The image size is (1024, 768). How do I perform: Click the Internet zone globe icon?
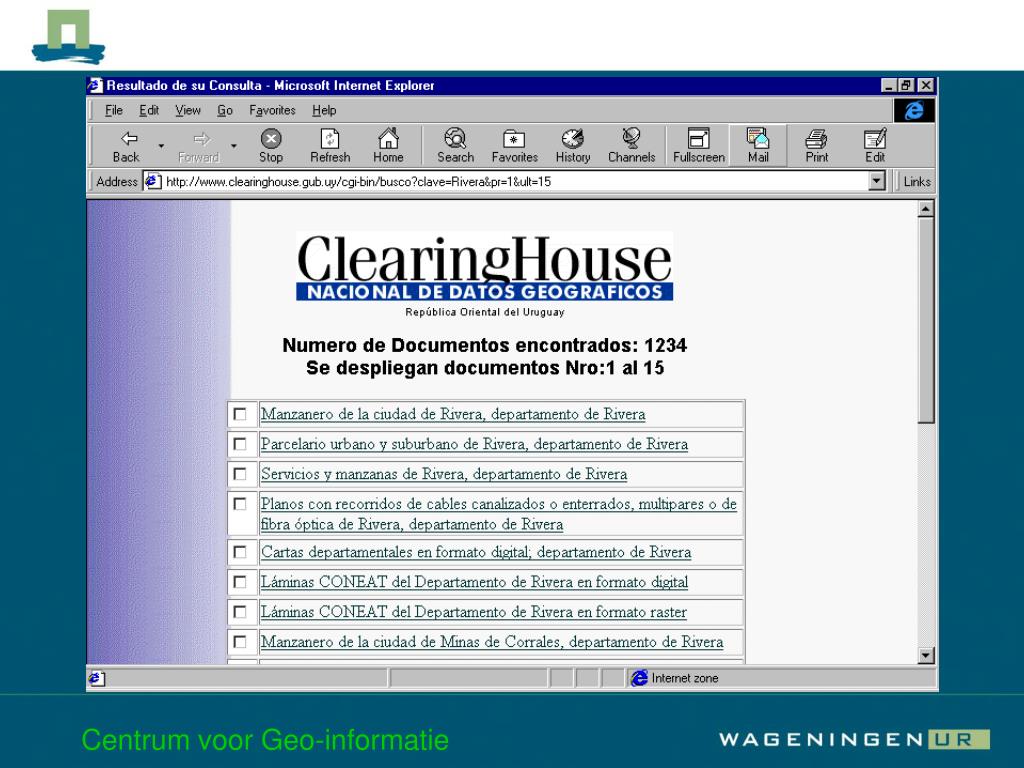pos(639,678)
